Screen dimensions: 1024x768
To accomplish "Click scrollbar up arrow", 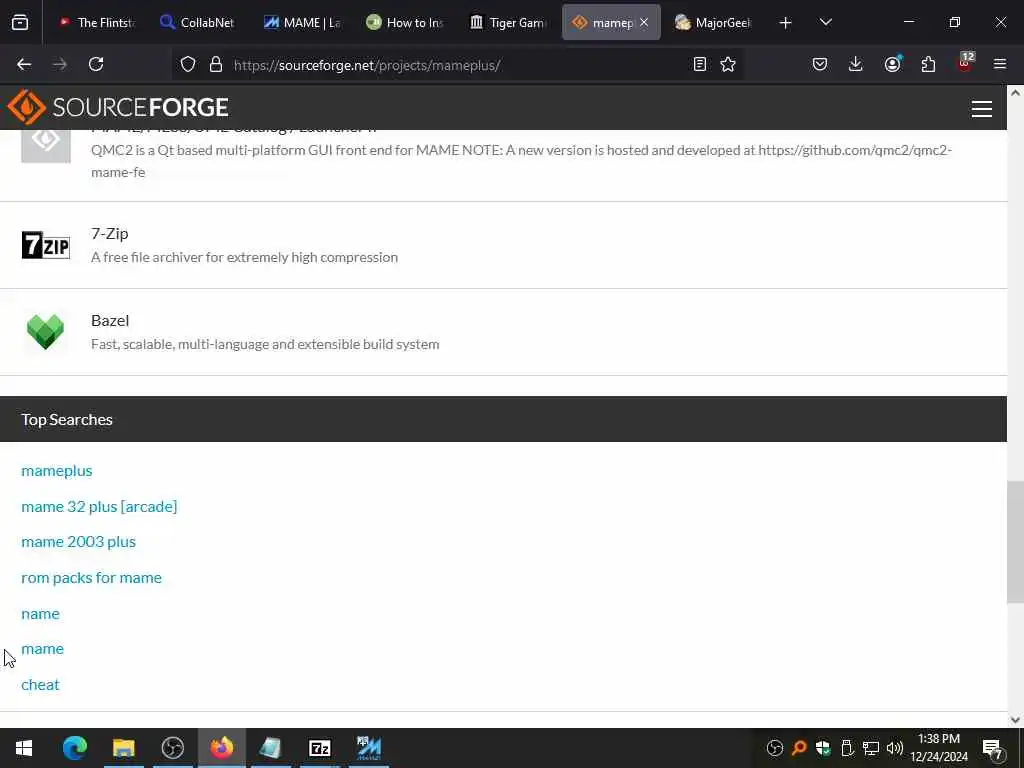I will tap(1015, 93).
